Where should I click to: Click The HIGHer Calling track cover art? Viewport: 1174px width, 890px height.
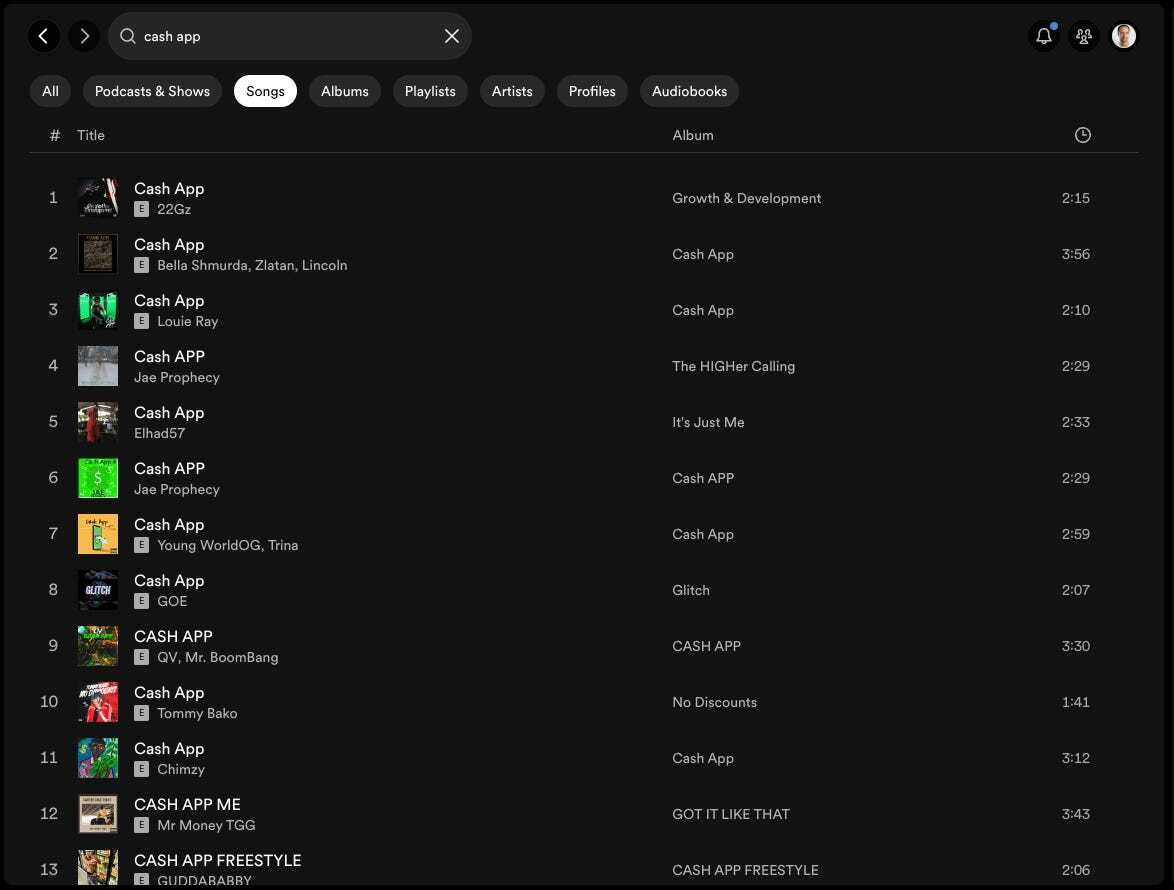coord(98,366)
